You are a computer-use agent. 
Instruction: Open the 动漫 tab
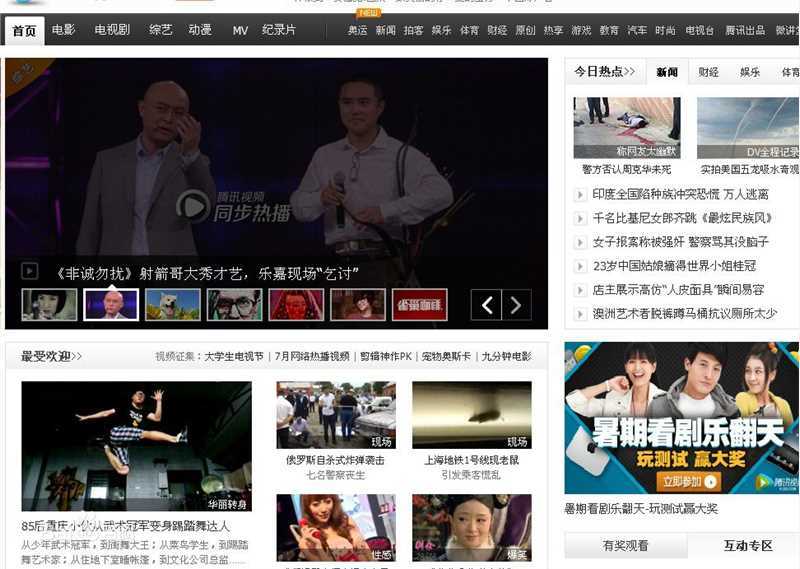[x=200, y=30]
